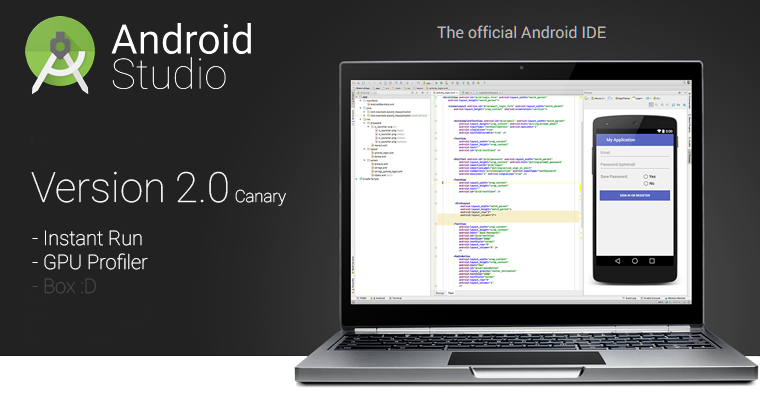Click the Help question mark toolbar icon
Screen dimensions: 760x394
pos(484,83)
